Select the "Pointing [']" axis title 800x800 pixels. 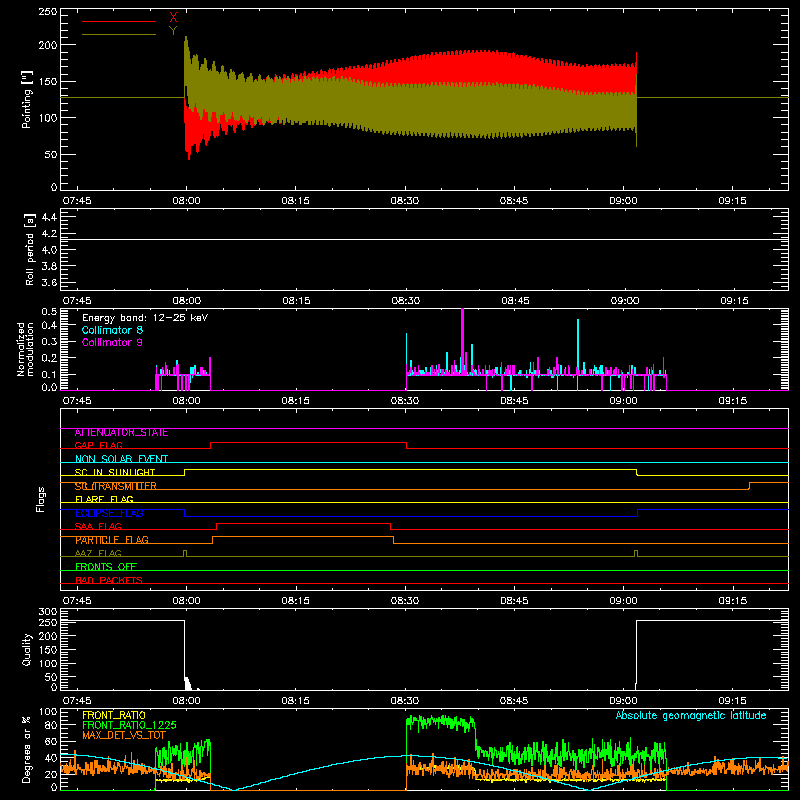tap(27, 99)
